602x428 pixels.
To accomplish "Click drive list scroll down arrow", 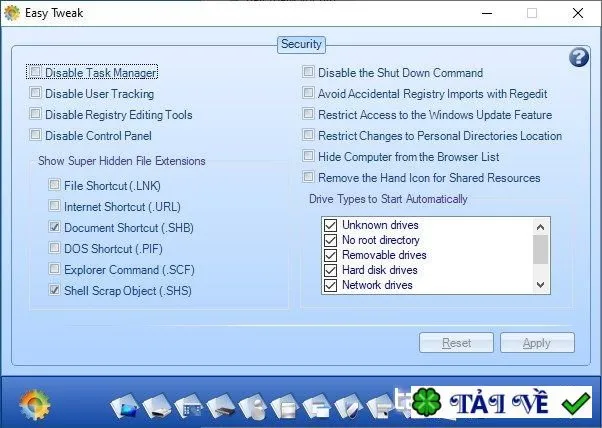I will point(541,285).
